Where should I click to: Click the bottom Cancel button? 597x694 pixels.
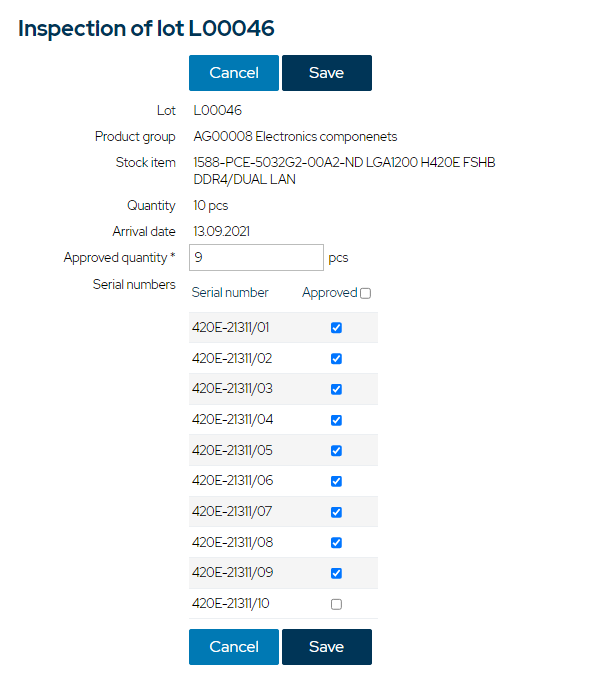[234, 647]
